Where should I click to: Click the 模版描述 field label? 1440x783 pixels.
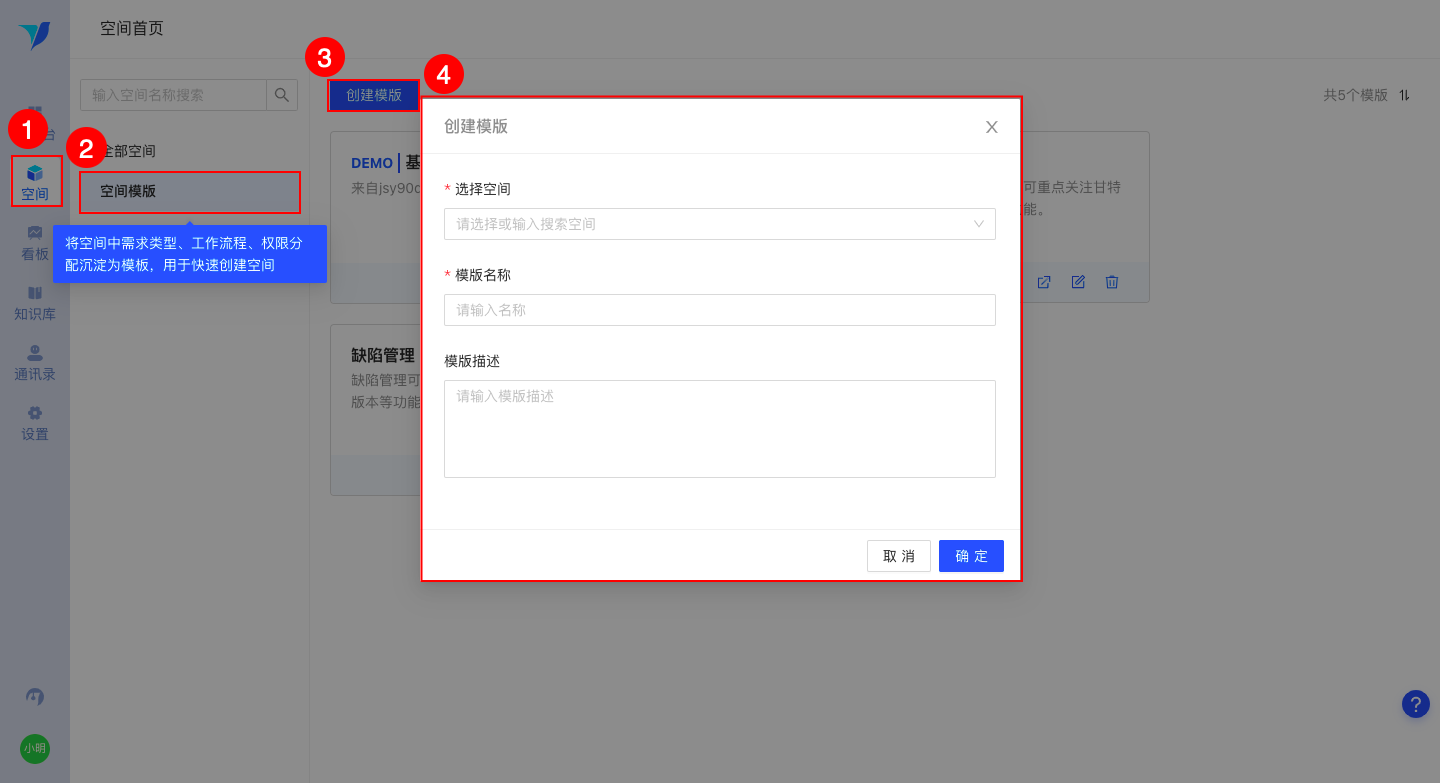pyautogui.click(x=472, y=361)
